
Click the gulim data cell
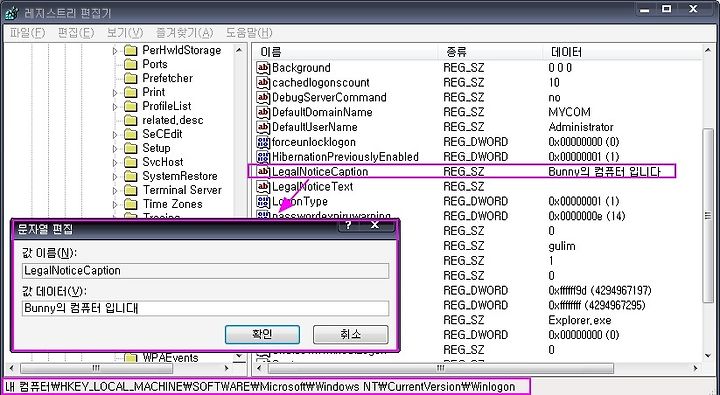point(562,246)
